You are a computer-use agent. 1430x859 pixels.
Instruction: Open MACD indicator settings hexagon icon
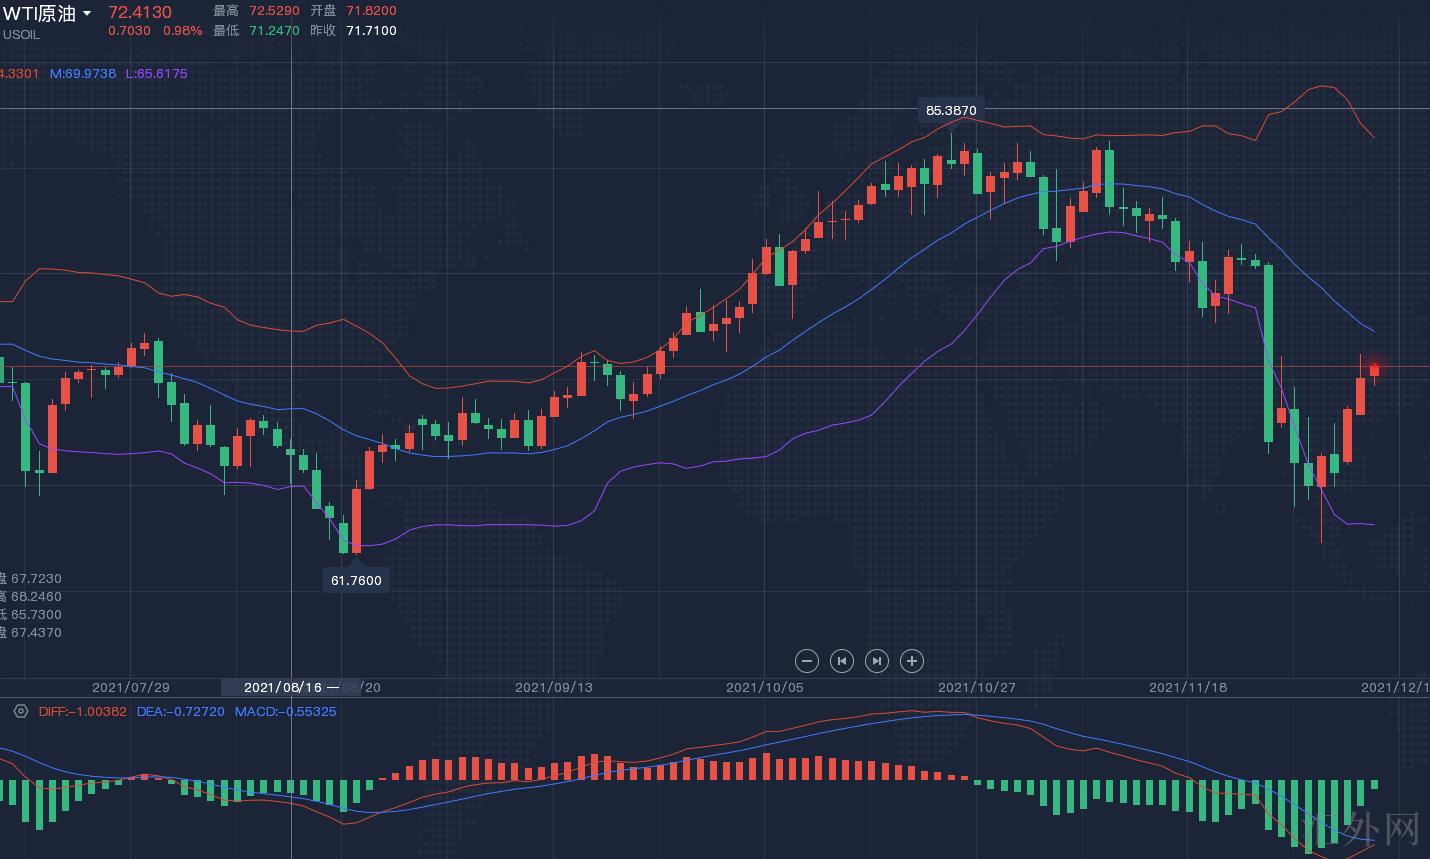21,711
